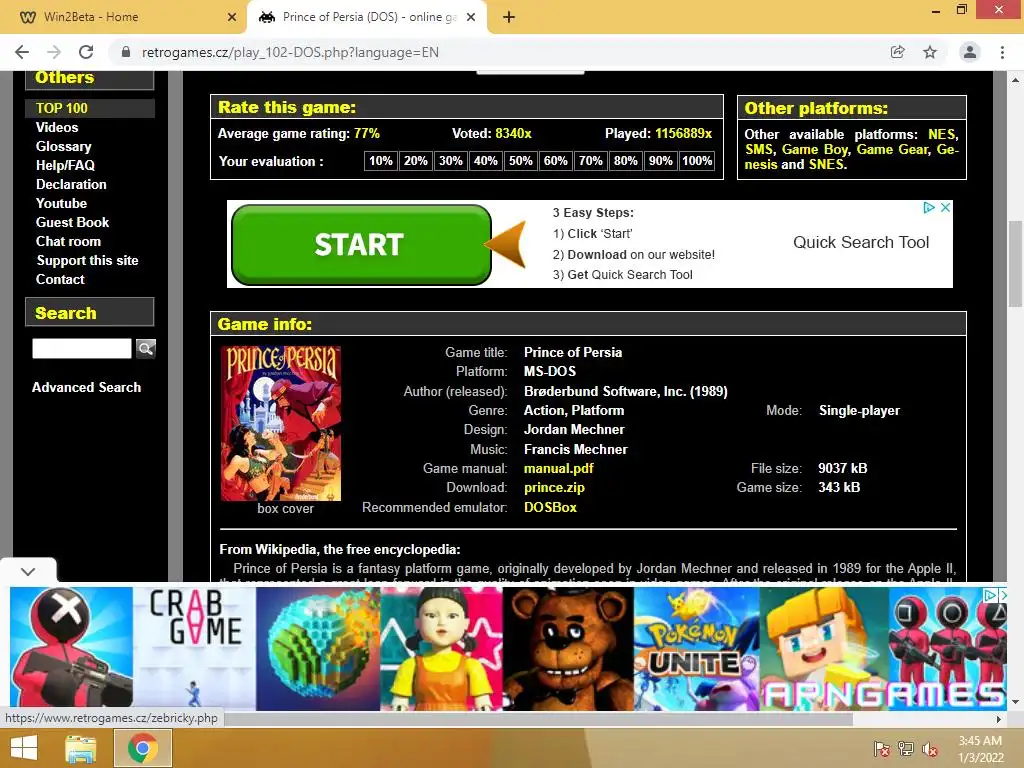Image resolution: width=1024 pixels, height=768 pixels.
Task: Open Guest Book sidebar link
Action: (x=72, y=222)
